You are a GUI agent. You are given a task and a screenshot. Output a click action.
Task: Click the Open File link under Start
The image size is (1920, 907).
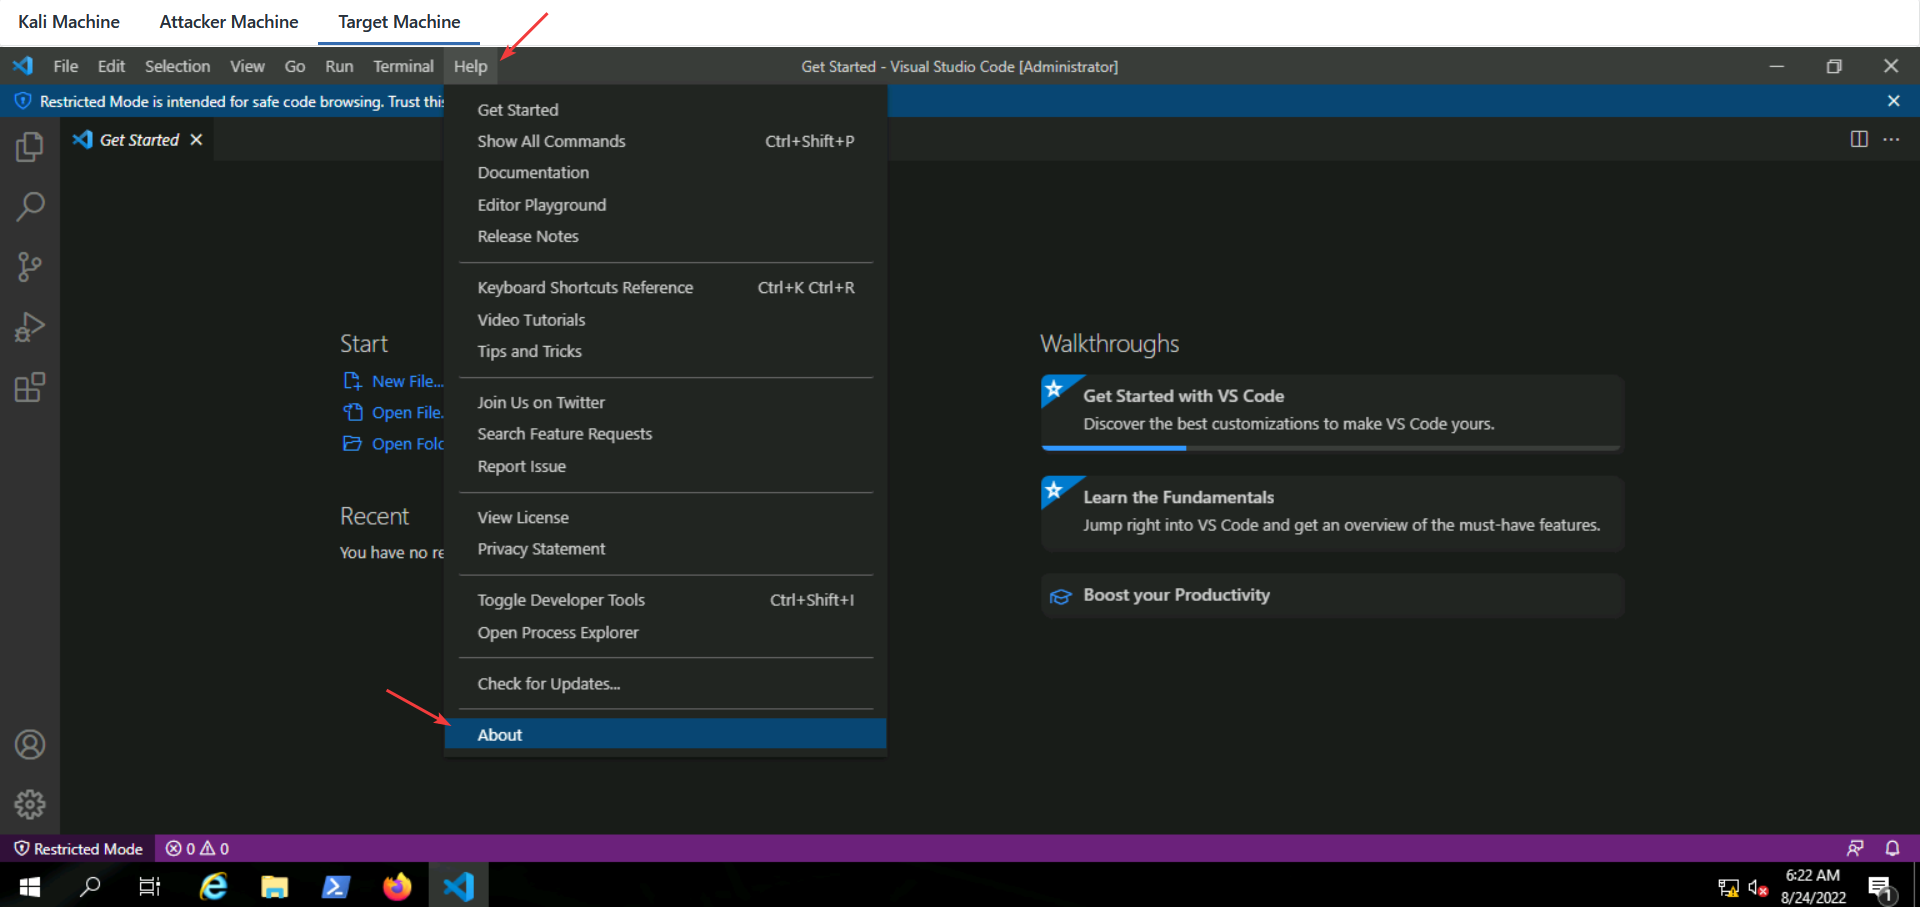(x=394, y=412)
